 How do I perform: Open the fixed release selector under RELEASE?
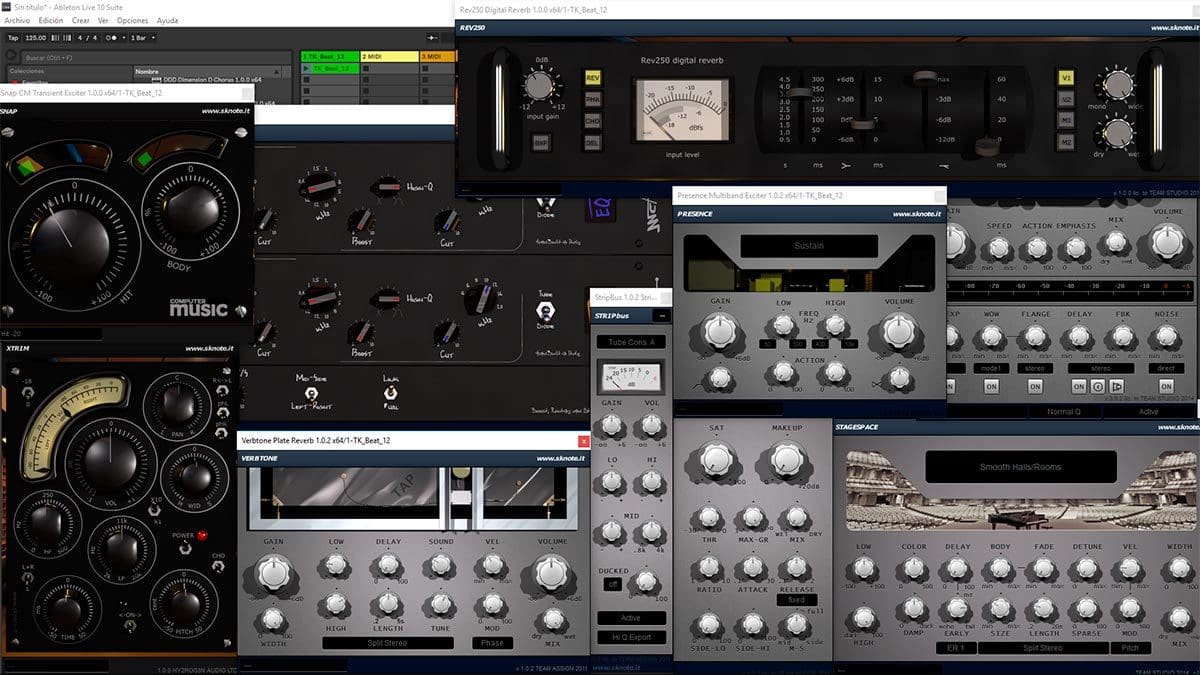(x=796, y=600)
